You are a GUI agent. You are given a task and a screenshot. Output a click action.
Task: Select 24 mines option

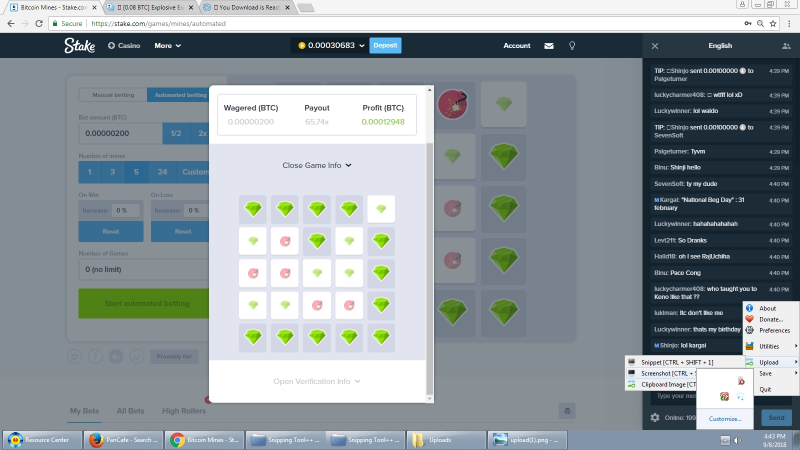coord(162,172)
